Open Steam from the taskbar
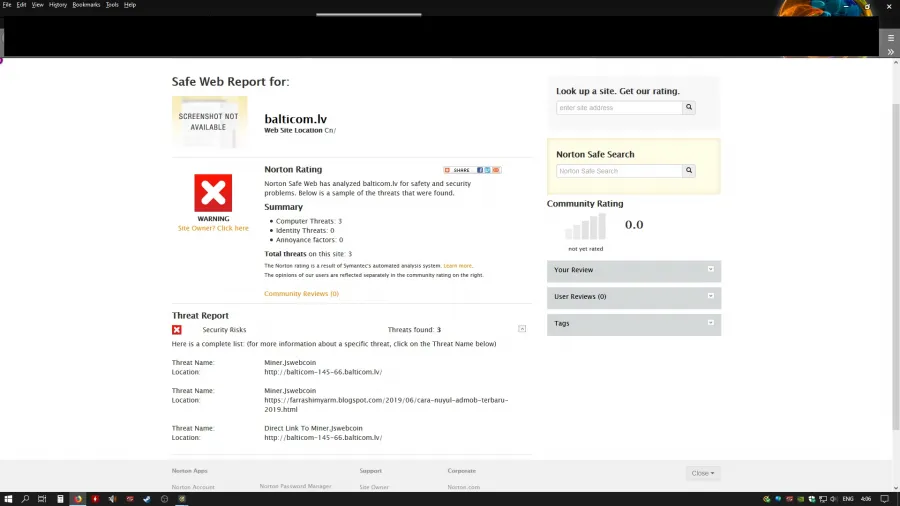 147,499
